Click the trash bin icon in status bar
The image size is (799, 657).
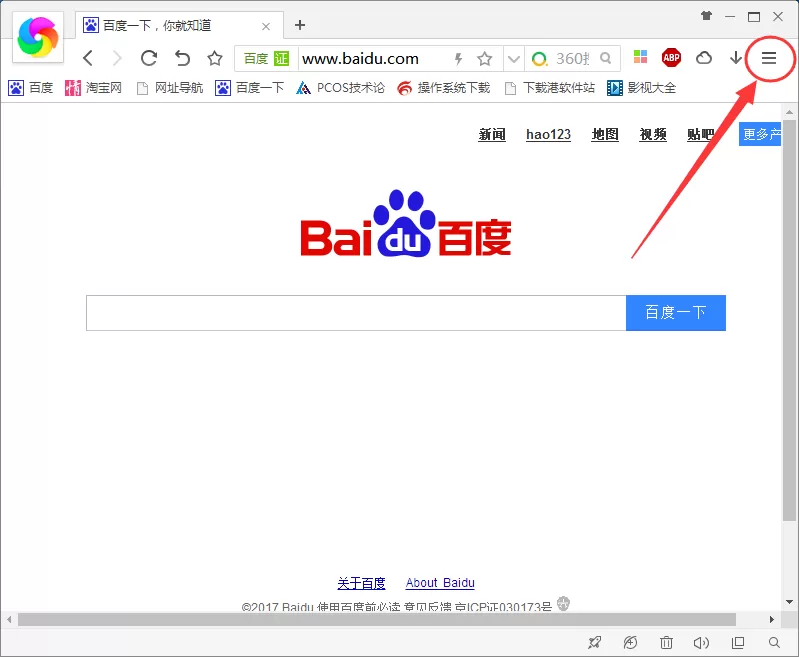[666, 643]
